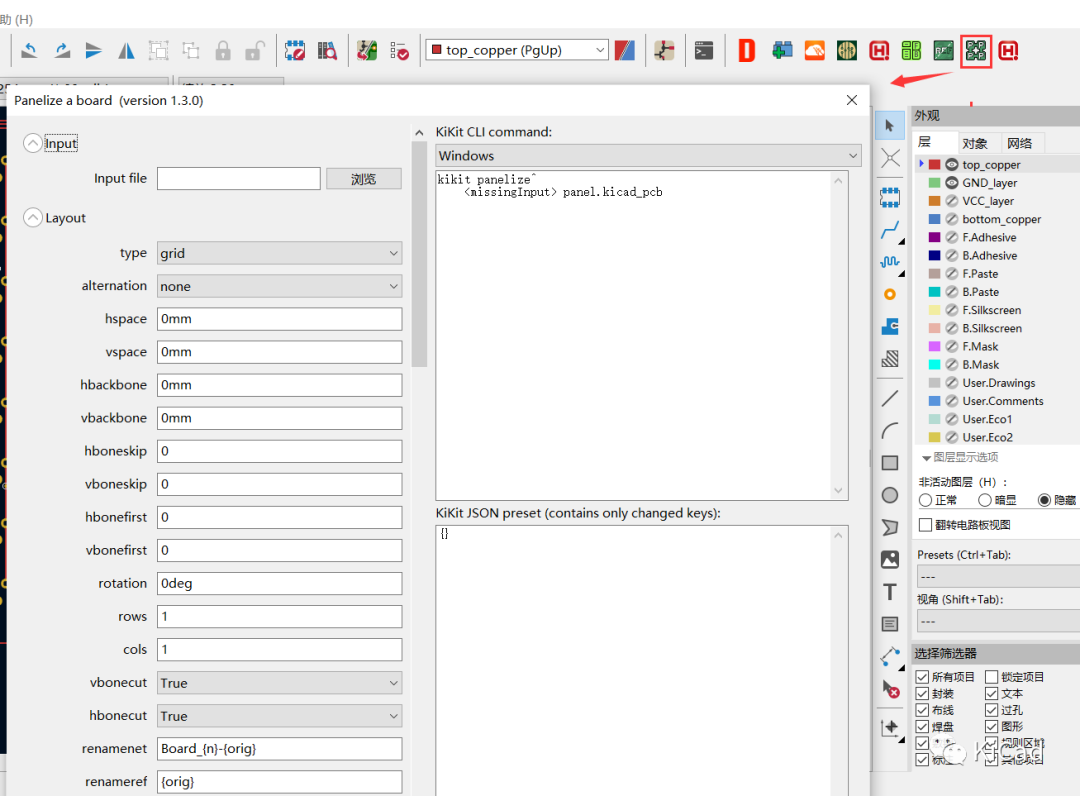Toggle the 锁定项目 filter checkbox
1080x796 pixels.
coord(992,677)
